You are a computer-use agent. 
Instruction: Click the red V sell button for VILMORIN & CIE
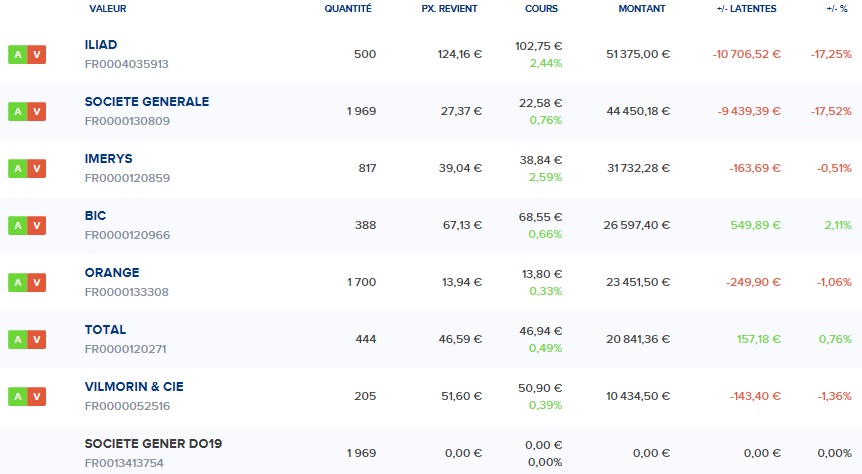pos(37,396)
